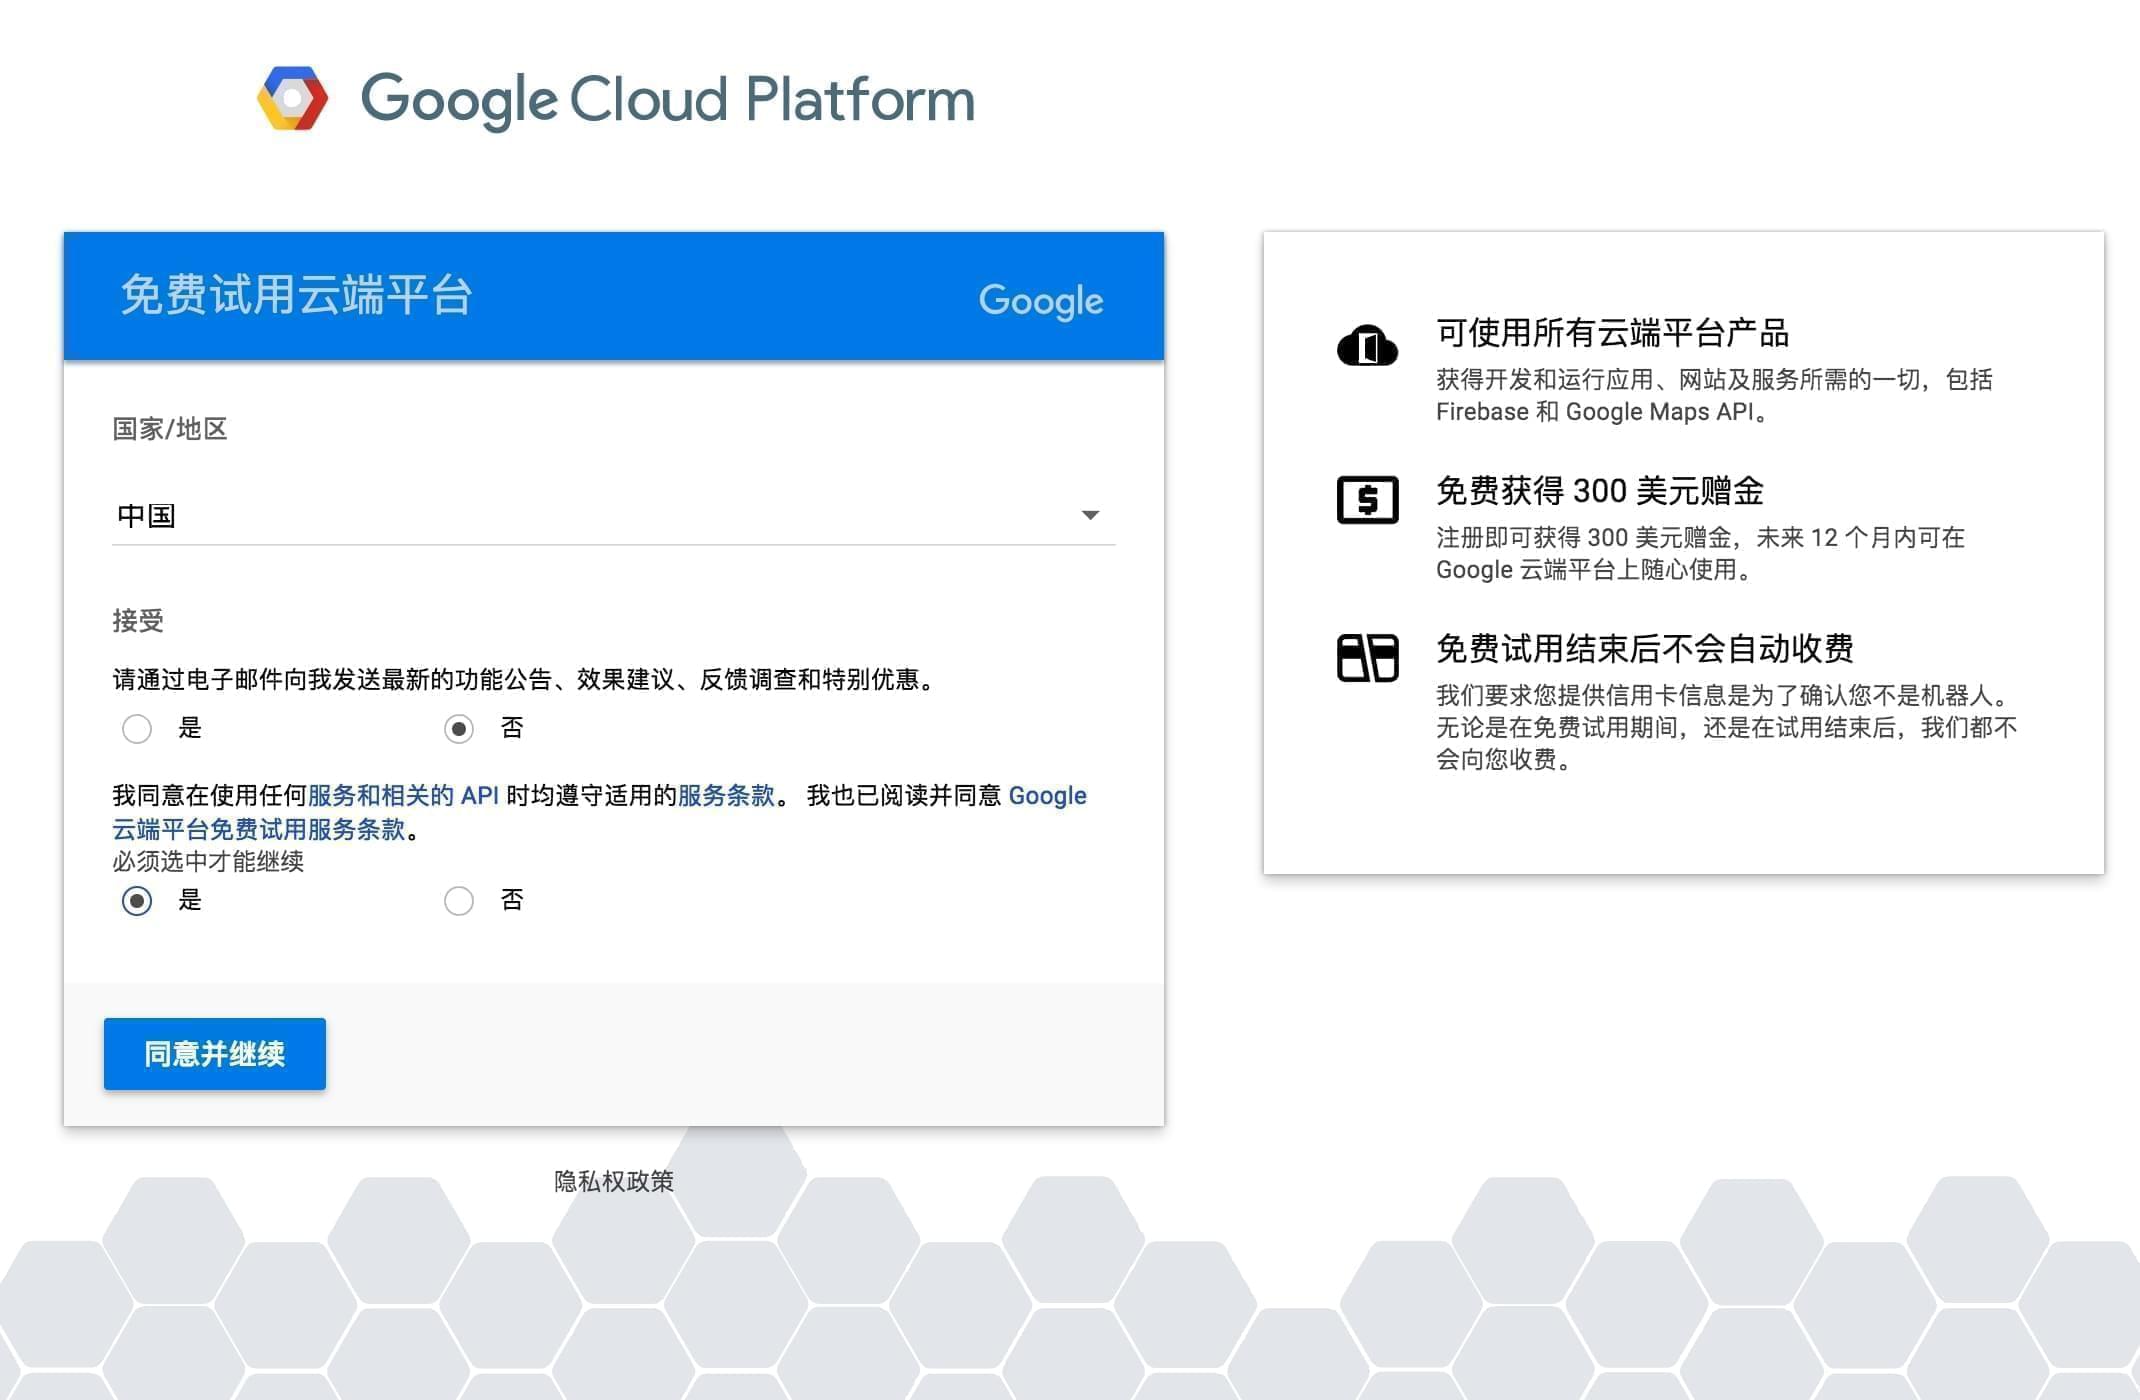Open Google 云端平台免费试用服务条款 link
Viewport: 2140px width, 1400px height.
tap(258, 830)
